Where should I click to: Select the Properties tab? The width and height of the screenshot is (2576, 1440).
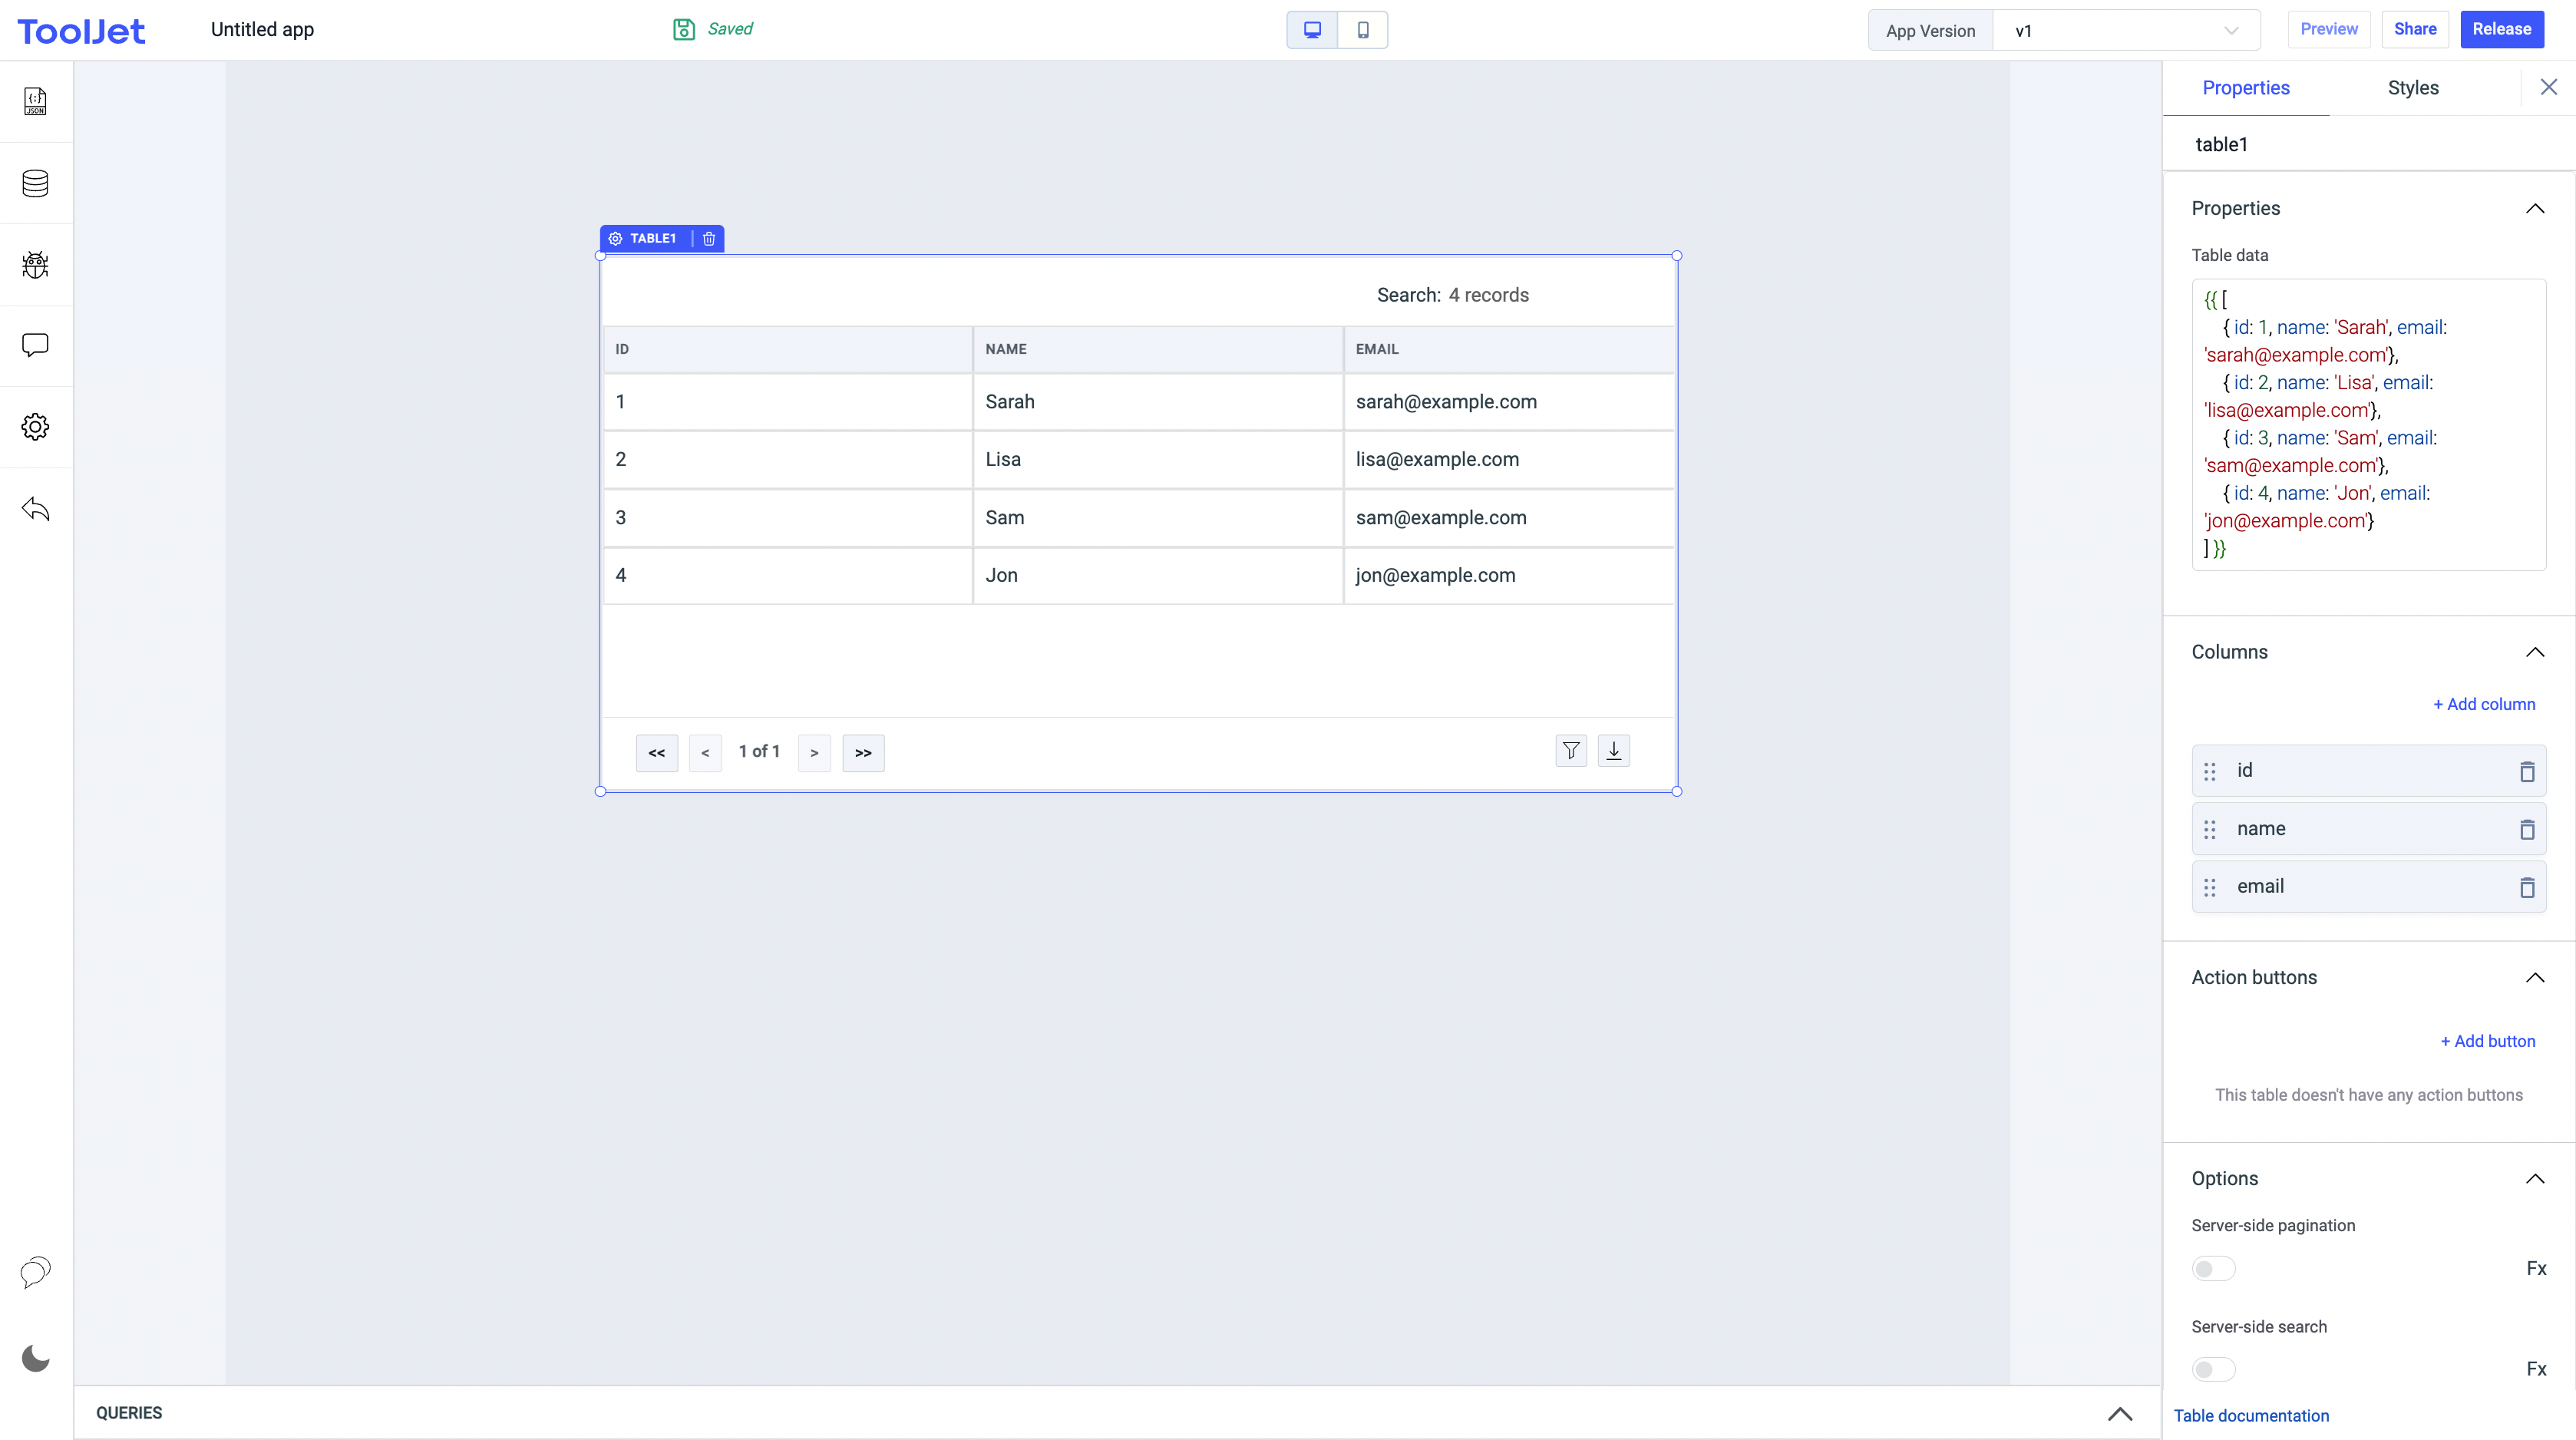(x=2245, y=88)
